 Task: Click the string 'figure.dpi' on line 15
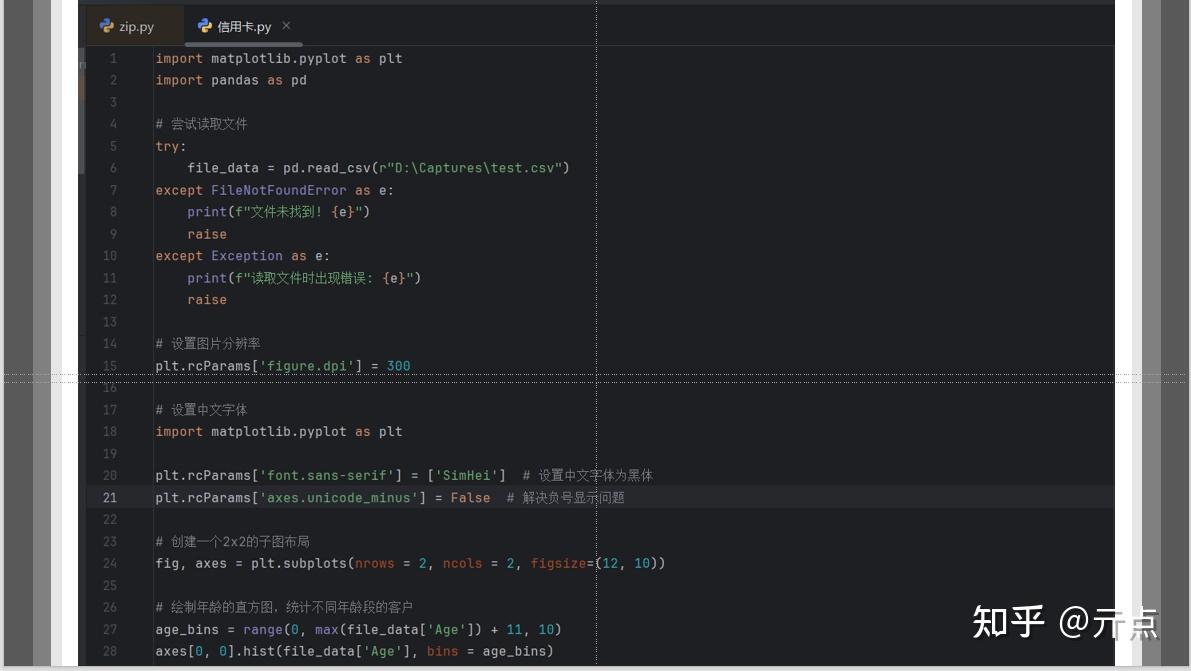(307, 366)
